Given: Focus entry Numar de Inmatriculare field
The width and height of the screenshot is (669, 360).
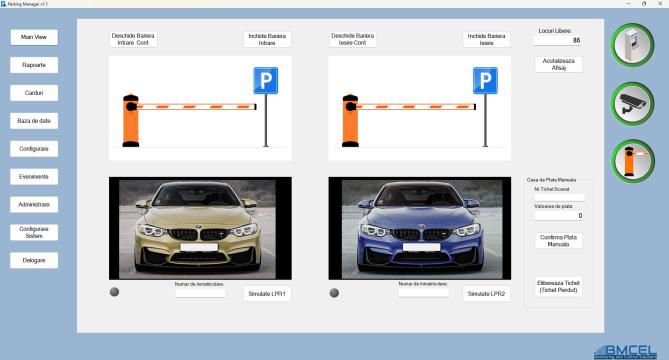Looking at the screenshot, I should point(200,293).
